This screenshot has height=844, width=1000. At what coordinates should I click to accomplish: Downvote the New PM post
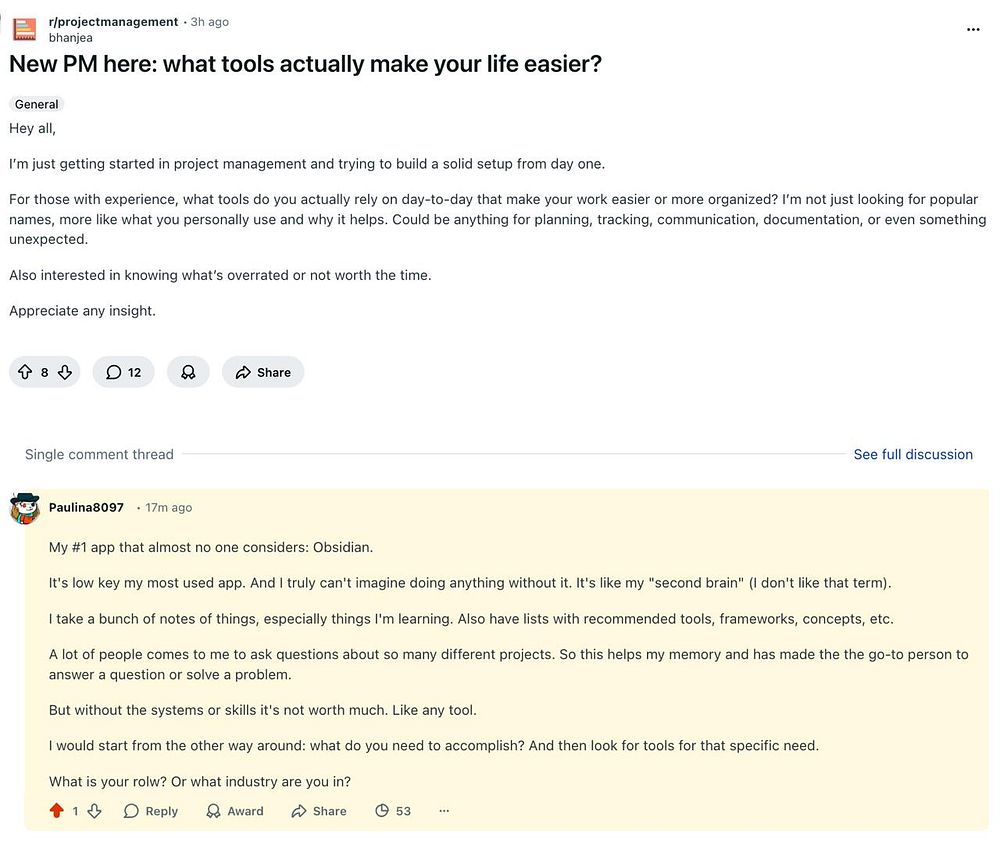click(x=65, y=372)
